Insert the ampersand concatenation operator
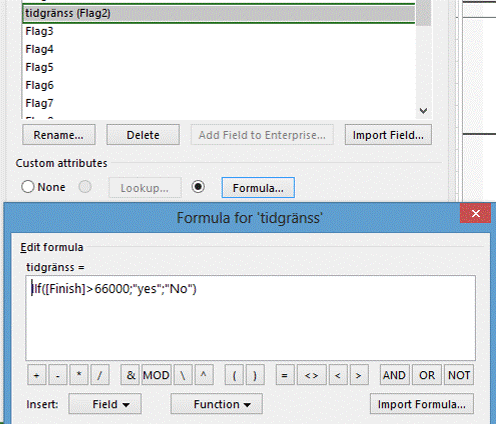Viewport: 496px width, 424px height. [x=130, y=375]
